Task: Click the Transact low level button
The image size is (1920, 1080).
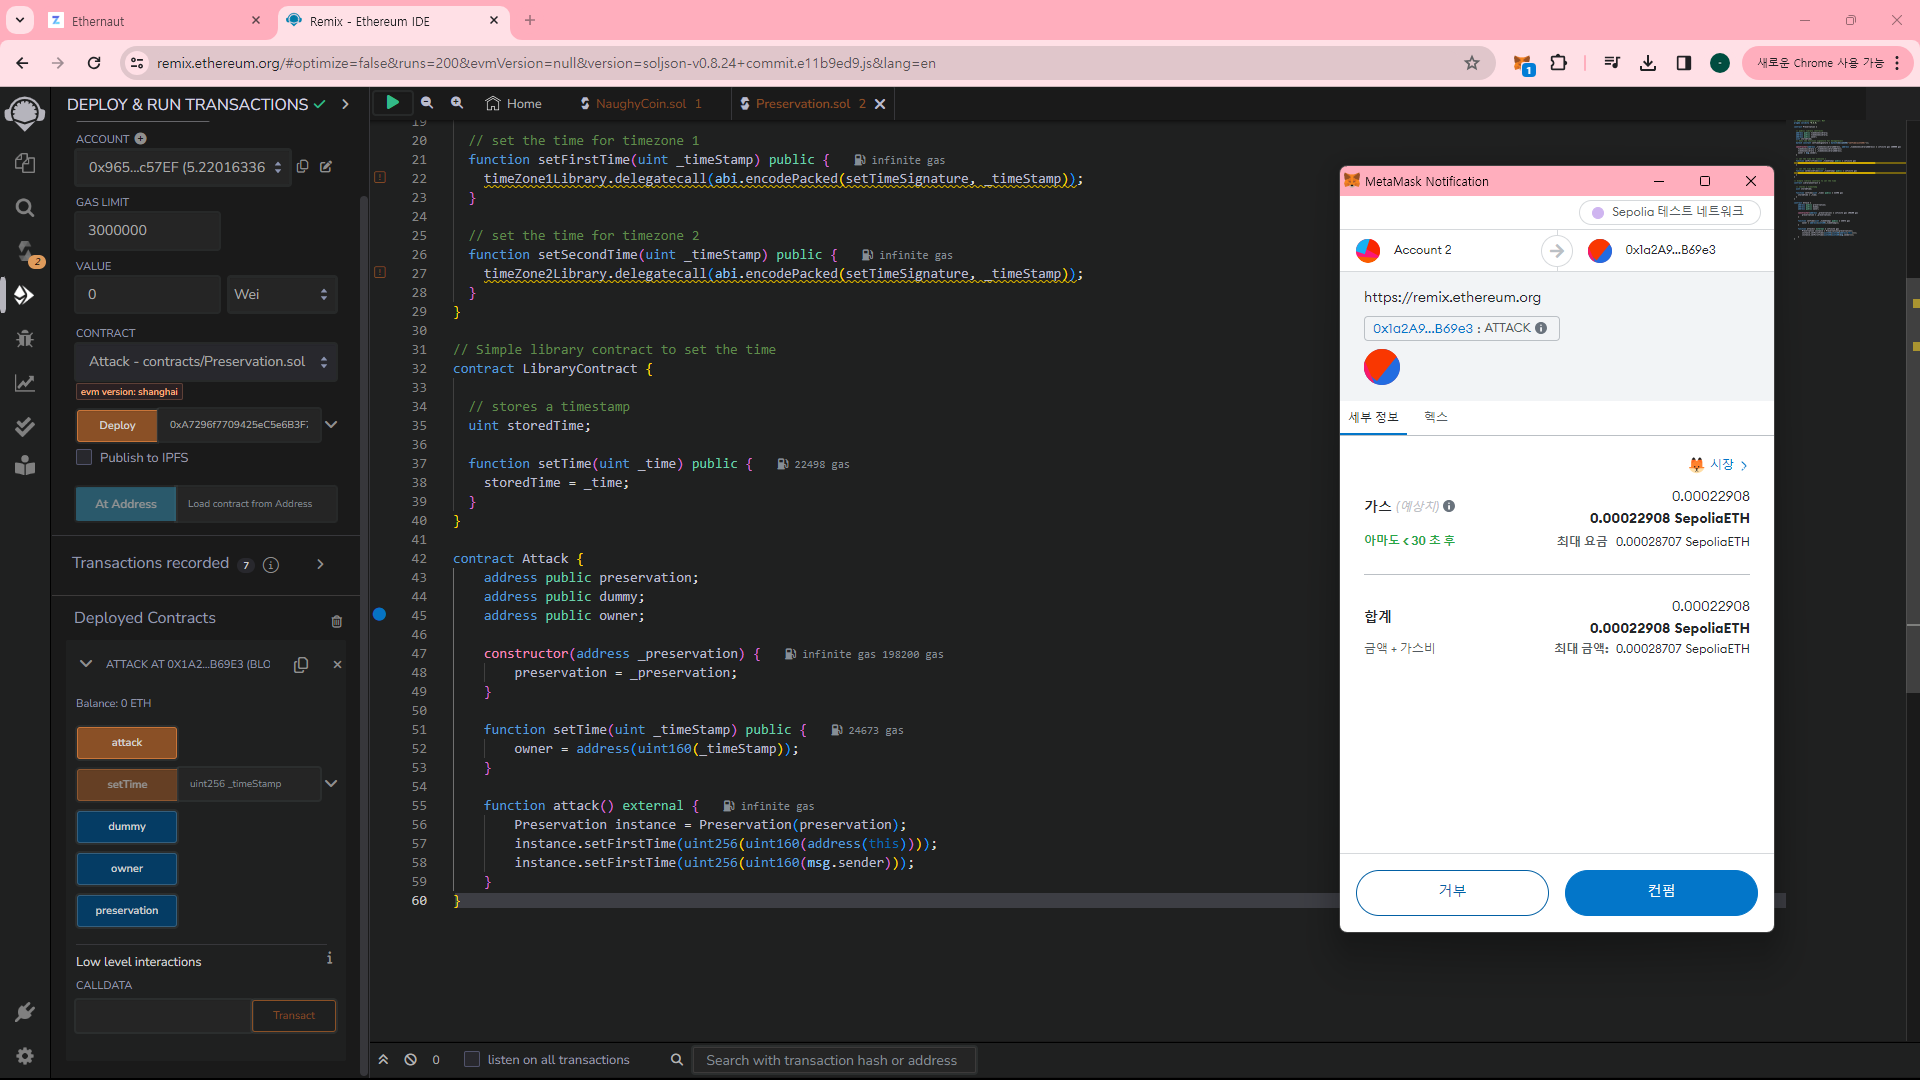Action: pos(294,1016)
